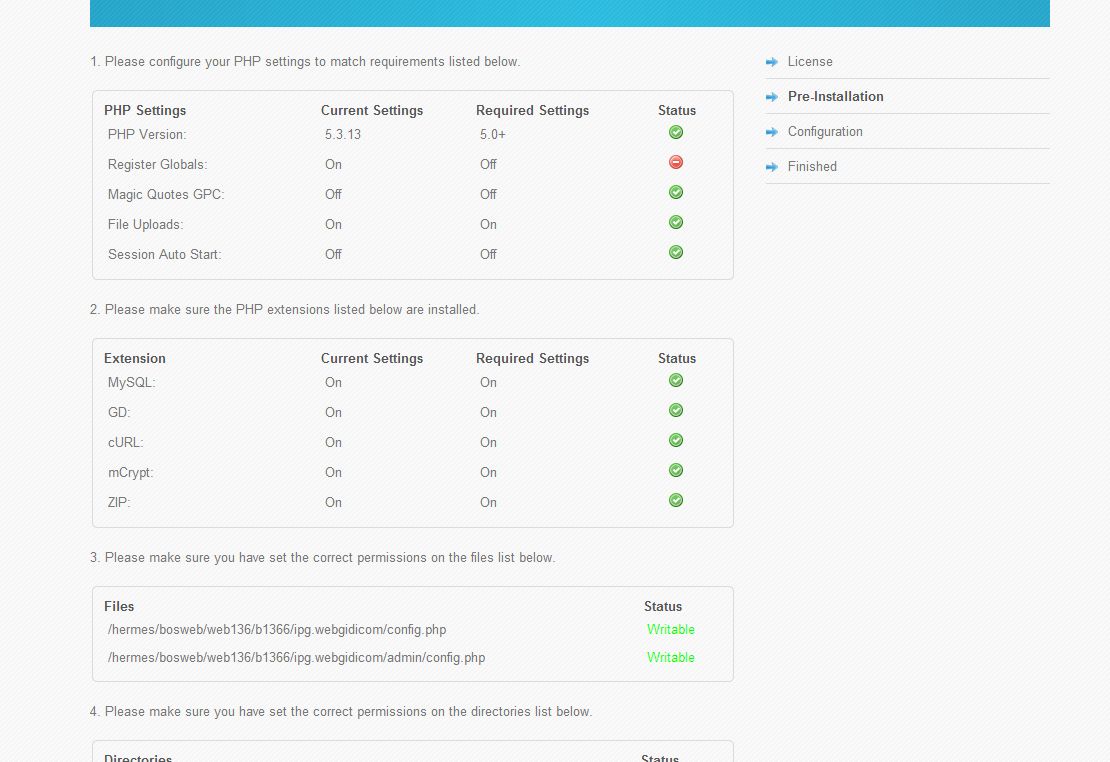
Task: Click the Files column header
Action: 119,606
